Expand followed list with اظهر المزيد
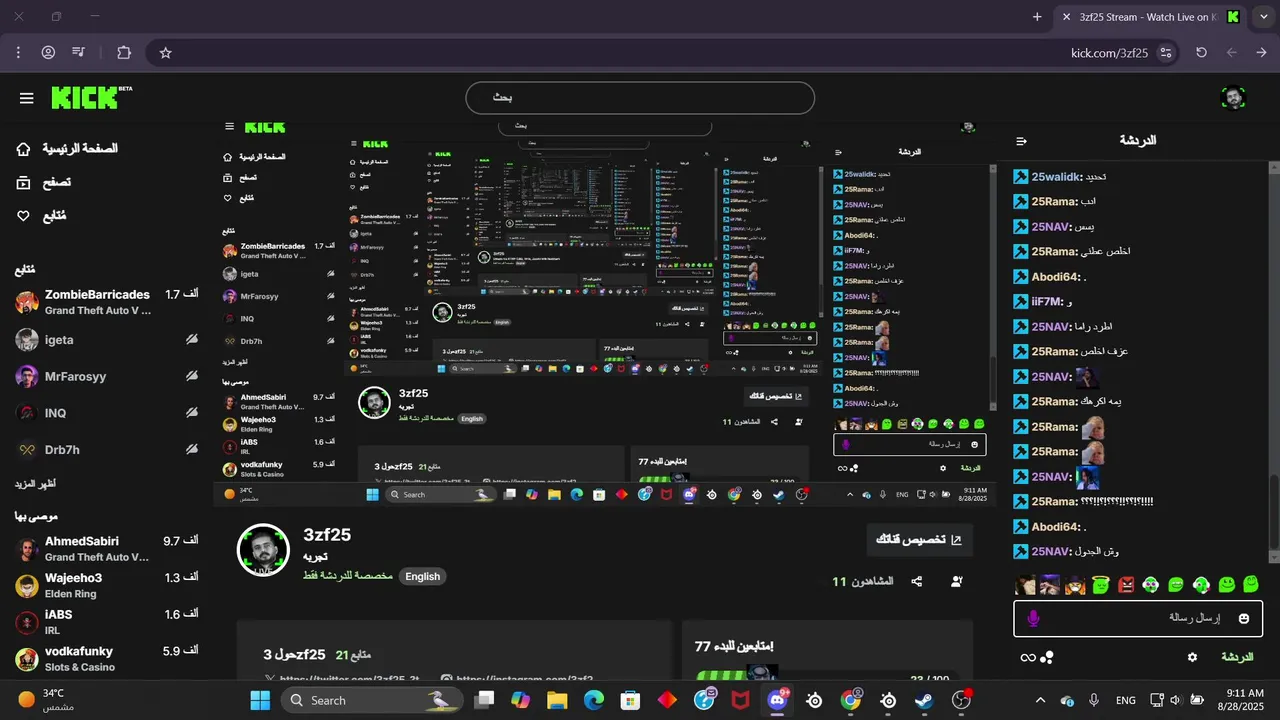 pyautogui.click(x=35, y=484)
